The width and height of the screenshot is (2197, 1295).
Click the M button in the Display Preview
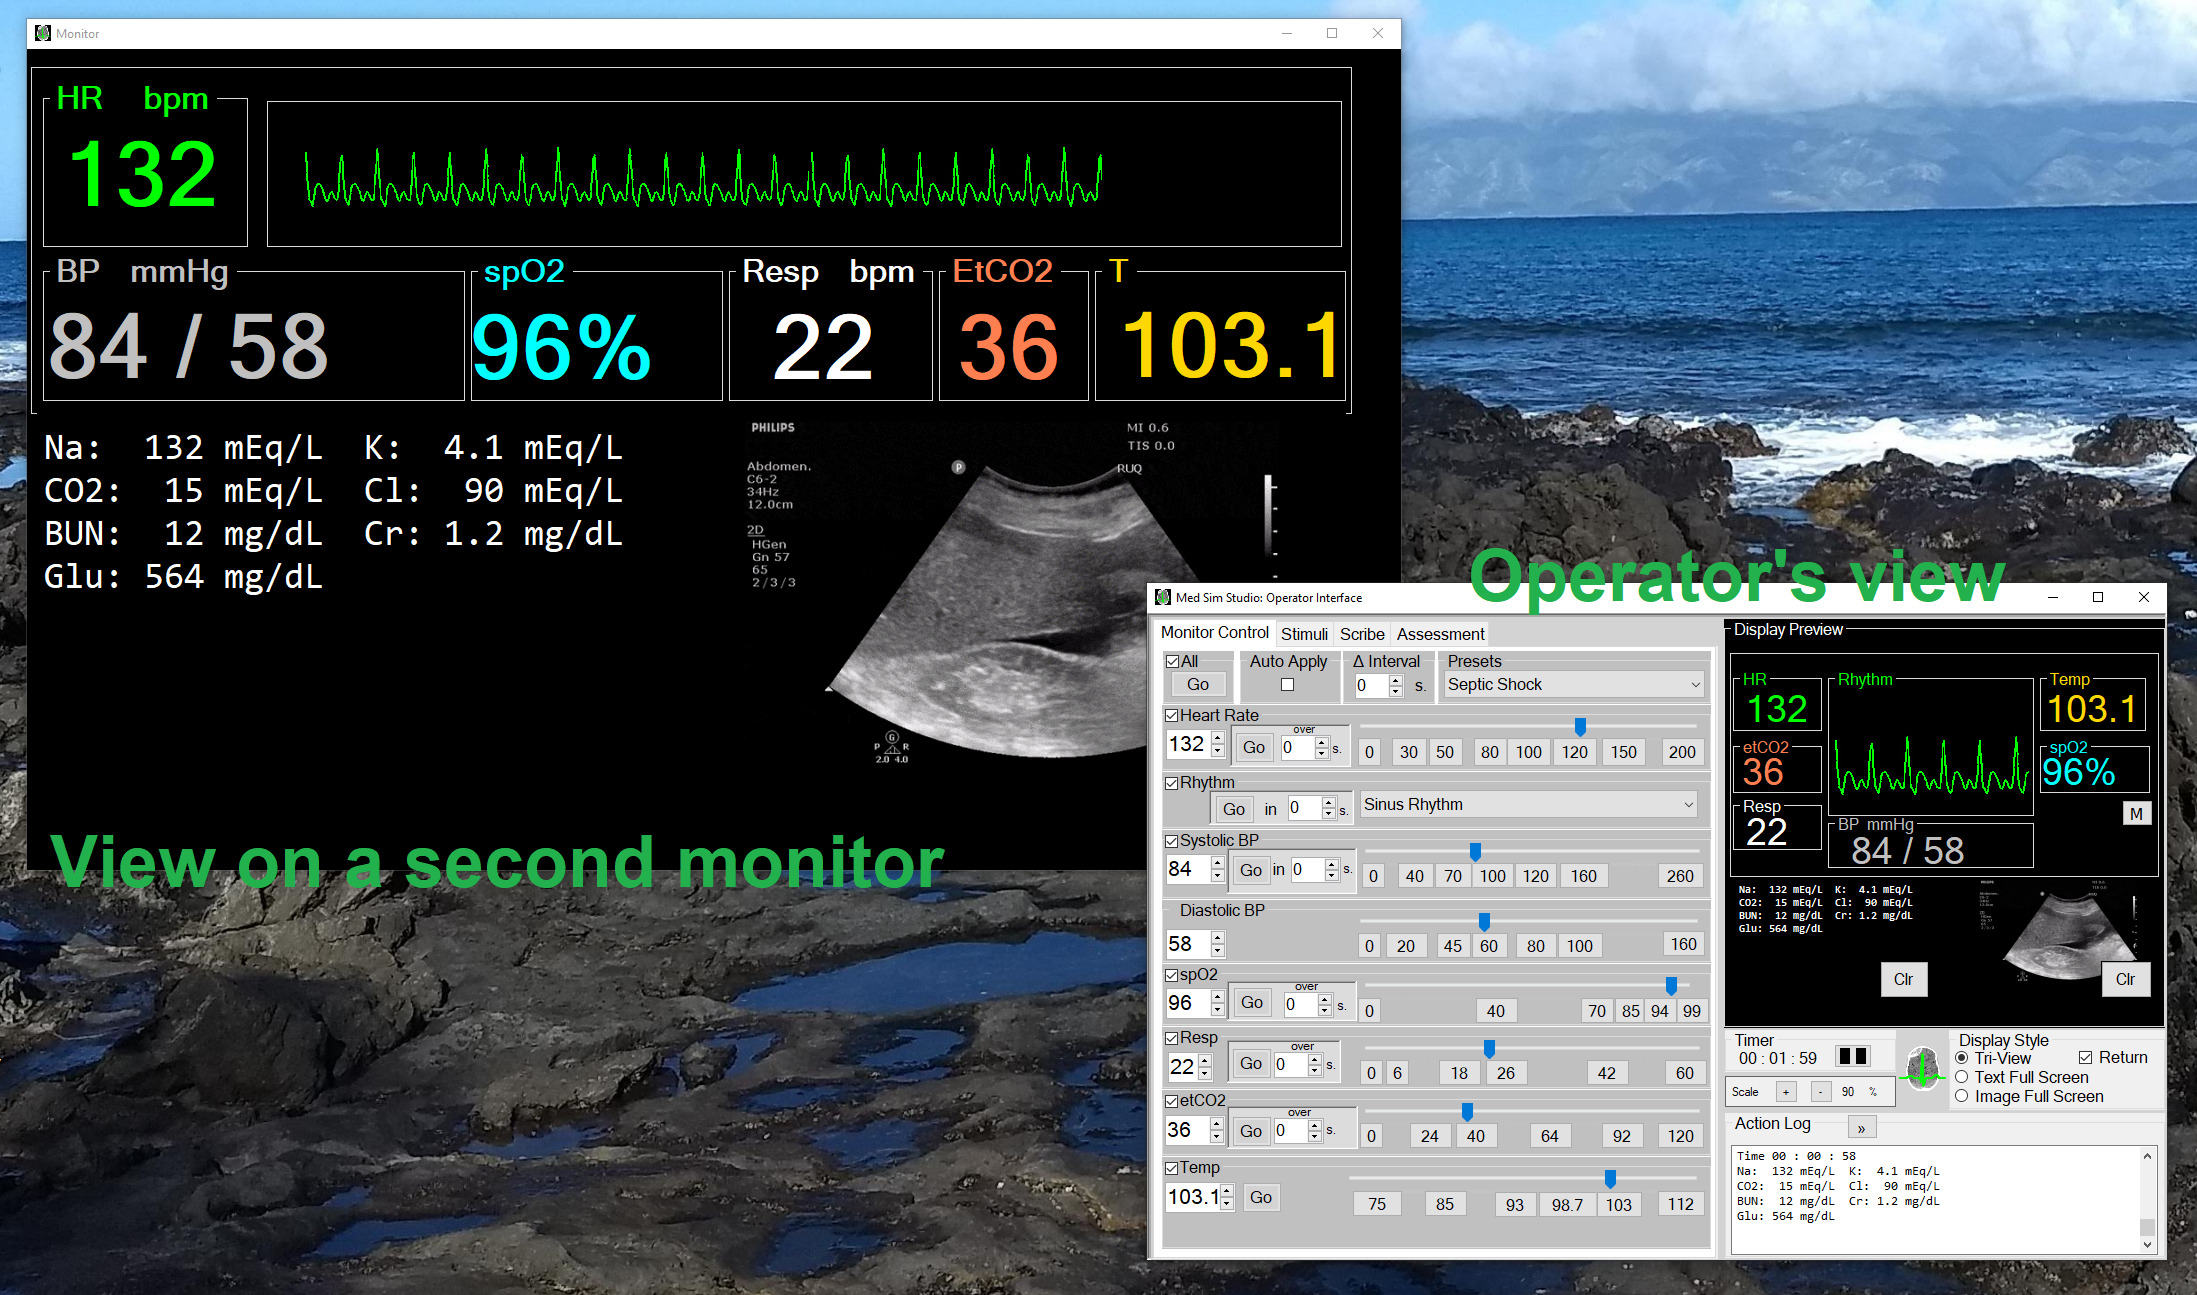click(x=2137, y=813)
